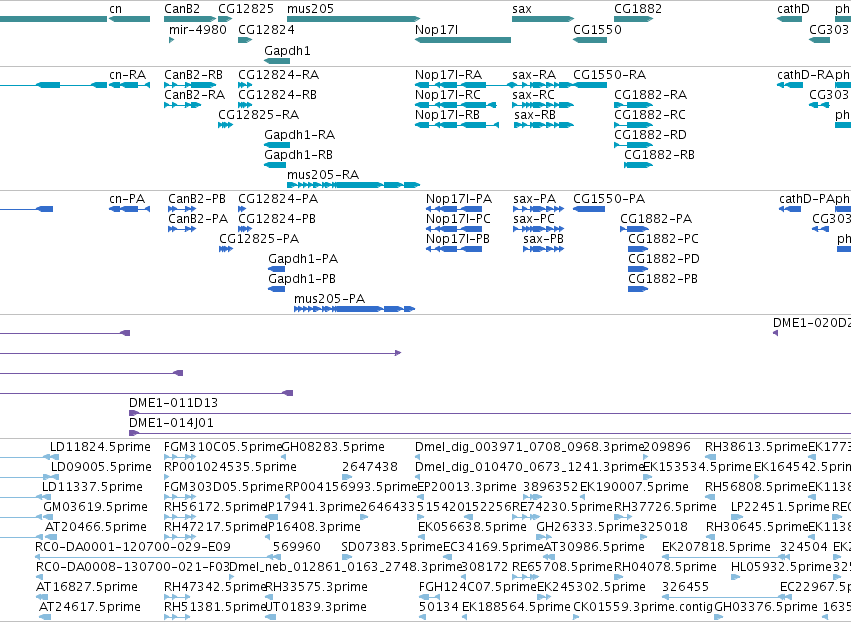Select transcript Gapdh1-RB

pyautogui.click(x=299, y=155)
